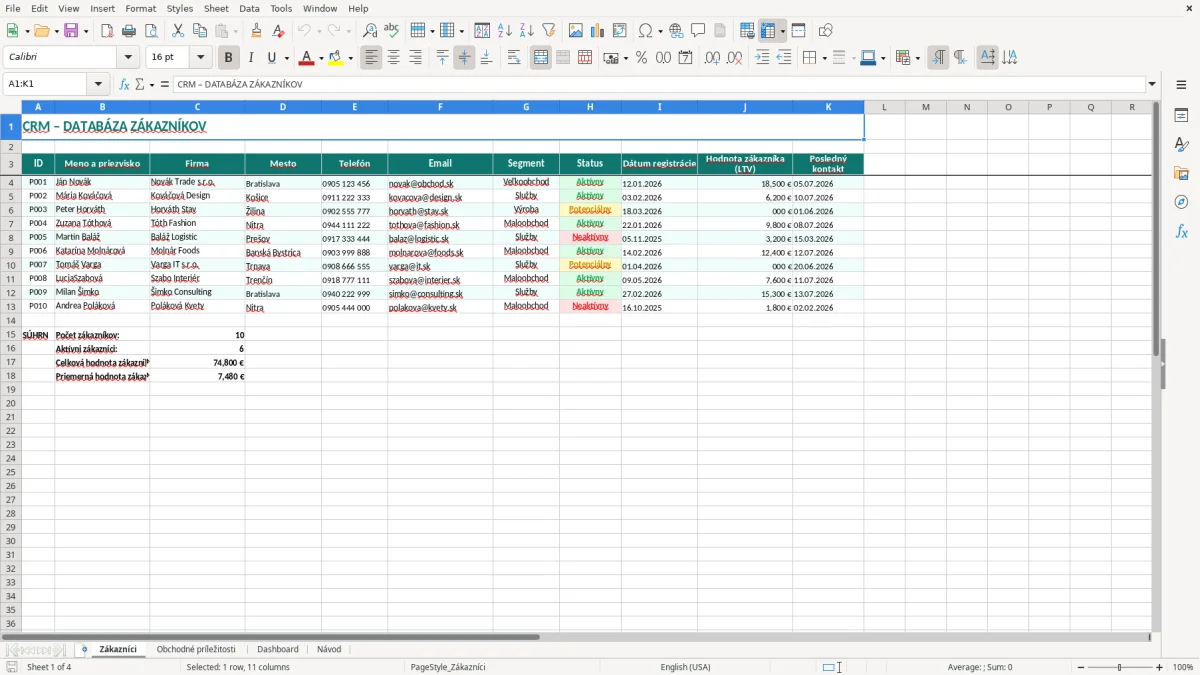Click the Save document icon
This screenshot has width=1200, height=675.
click(x=71, y=31)
